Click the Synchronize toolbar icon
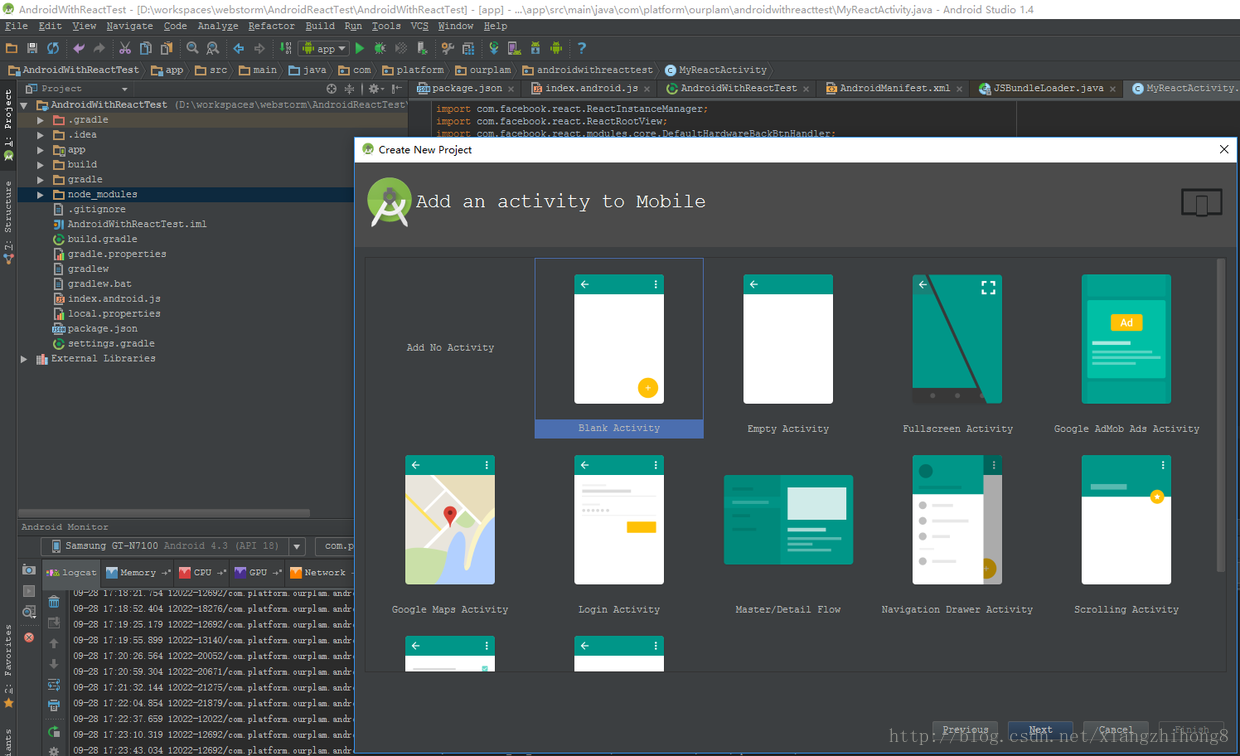The image size is (1240, 756). pos(53,48)
